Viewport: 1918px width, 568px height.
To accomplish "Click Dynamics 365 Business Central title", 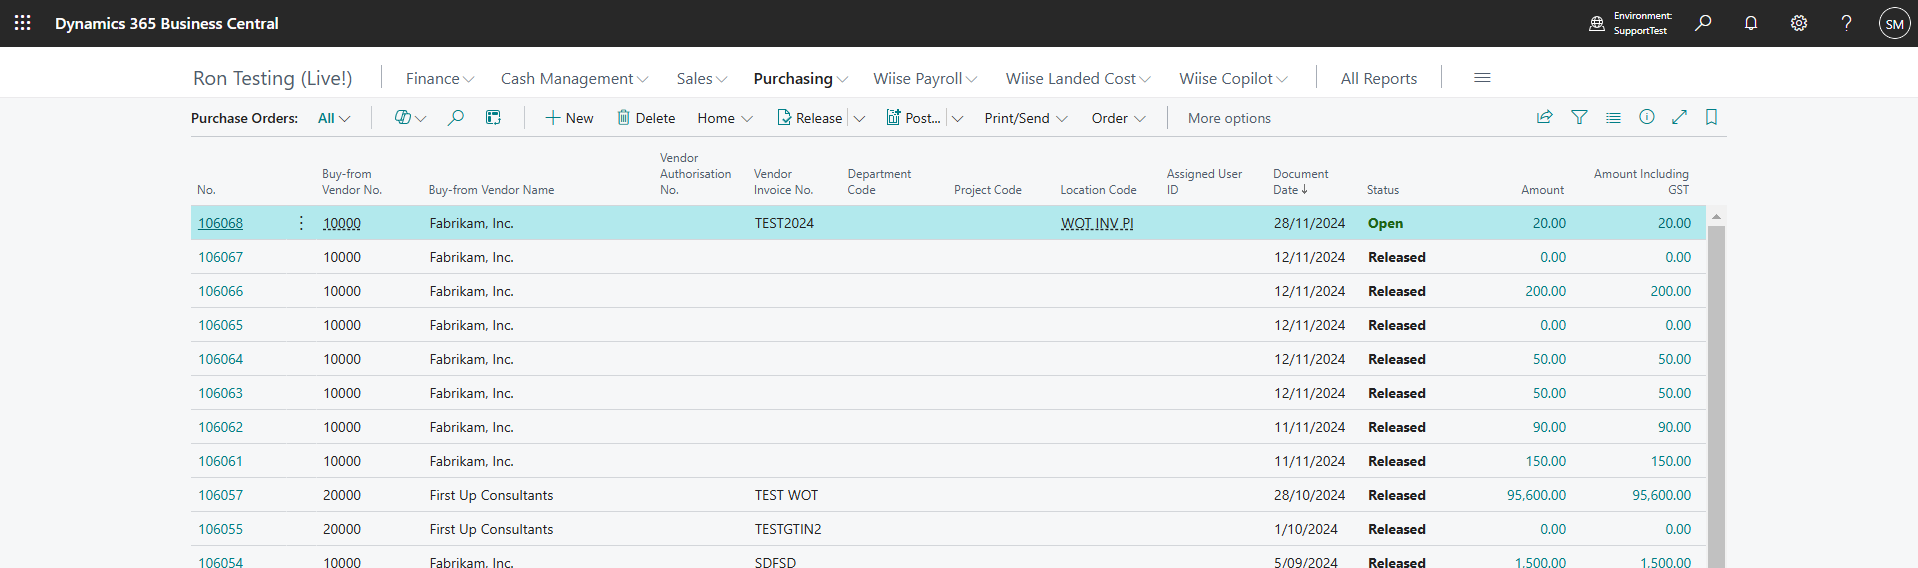I will (167, 23).
